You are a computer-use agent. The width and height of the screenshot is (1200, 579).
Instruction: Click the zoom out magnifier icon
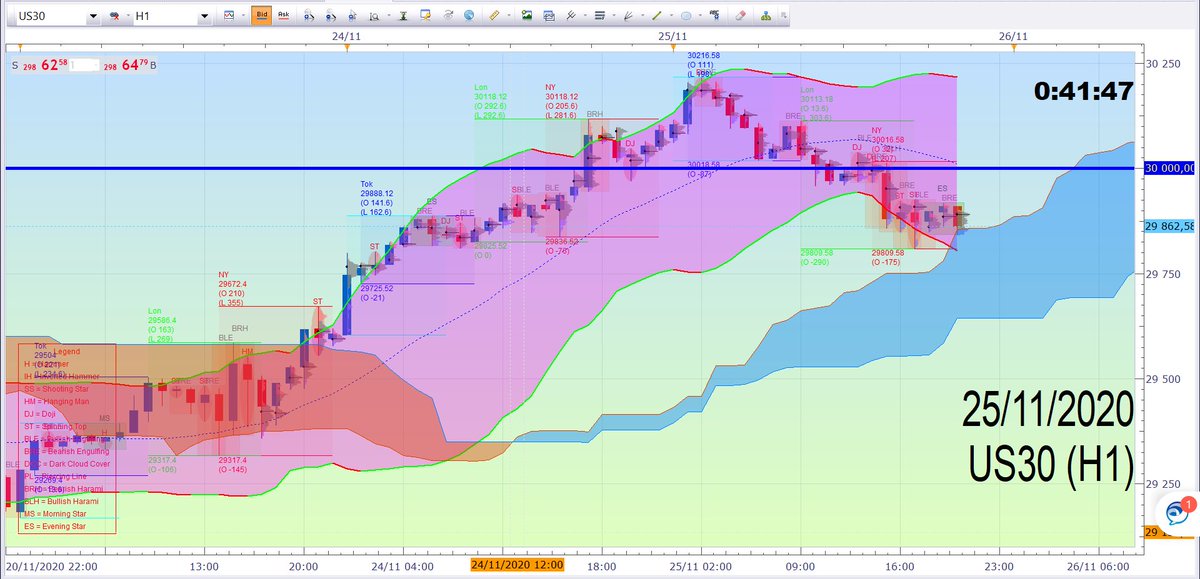point(329,16)
